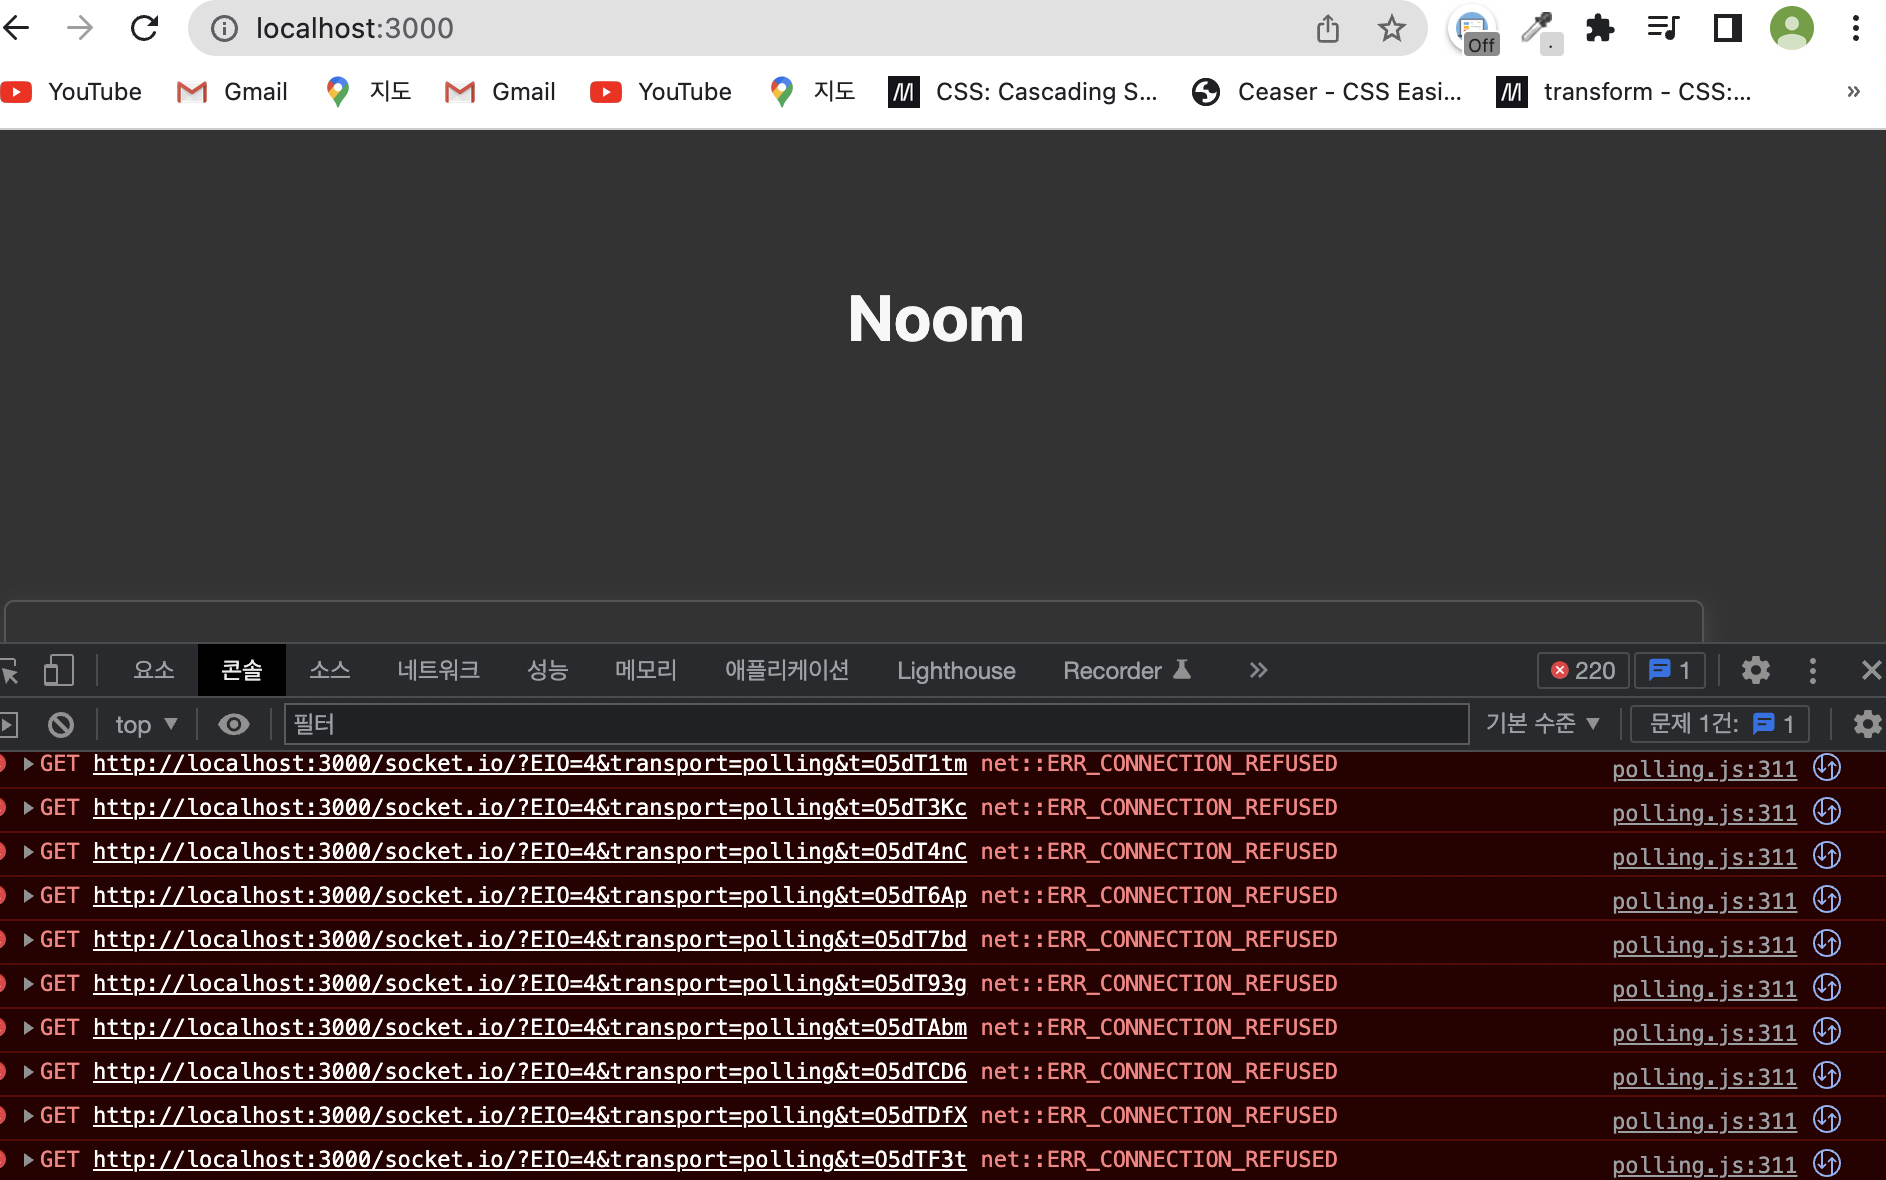Click the 220 errors counter
1886x1180 pixels.
[x=1583, y=670]
